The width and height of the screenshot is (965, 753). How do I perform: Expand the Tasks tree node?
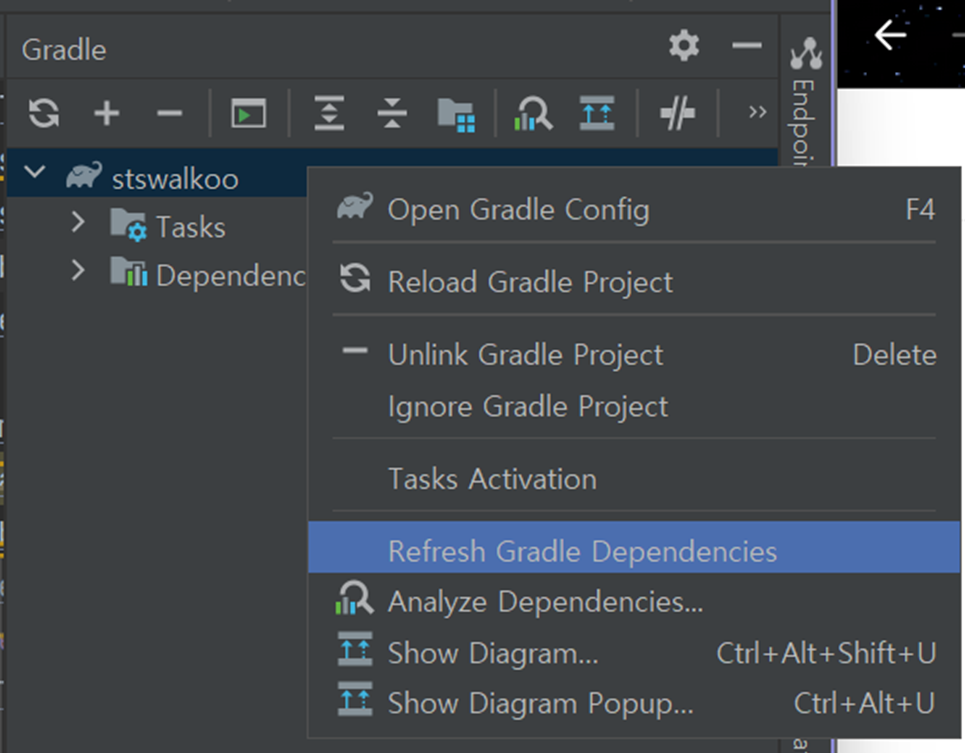(78, 221)
